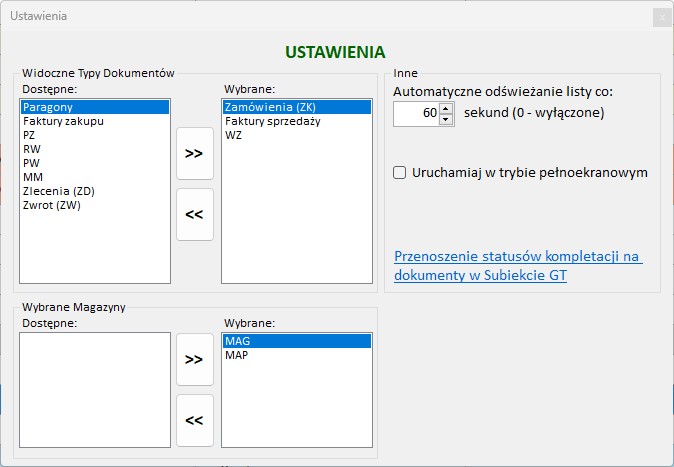The height and width of the screenshot is (467, 674).
Task: Select MAP warehouse in chosen list
Action: [237, 355]
